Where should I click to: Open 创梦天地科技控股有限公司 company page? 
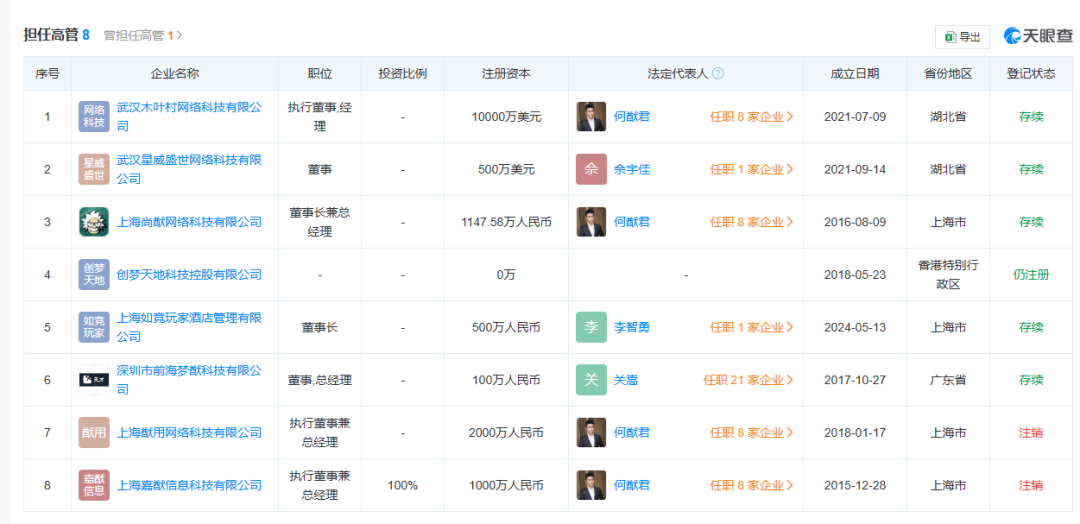(x=189, y=275)
